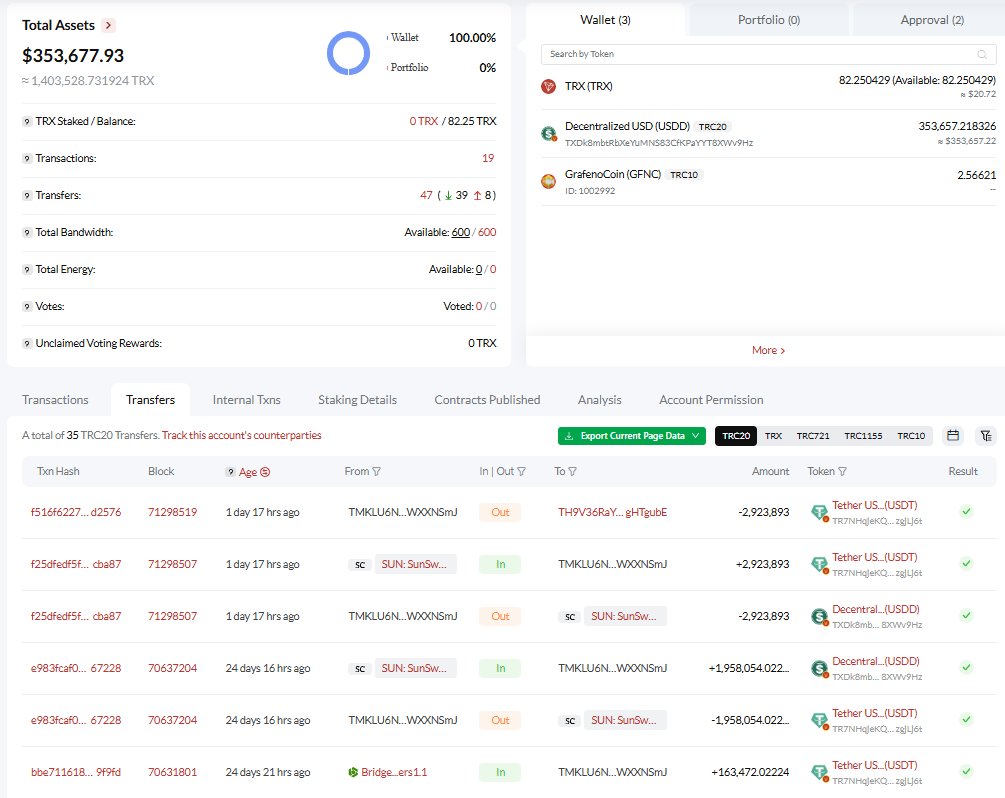Switch to the Wallet (3) tab

pyautogui.click(x=605, y=20)
